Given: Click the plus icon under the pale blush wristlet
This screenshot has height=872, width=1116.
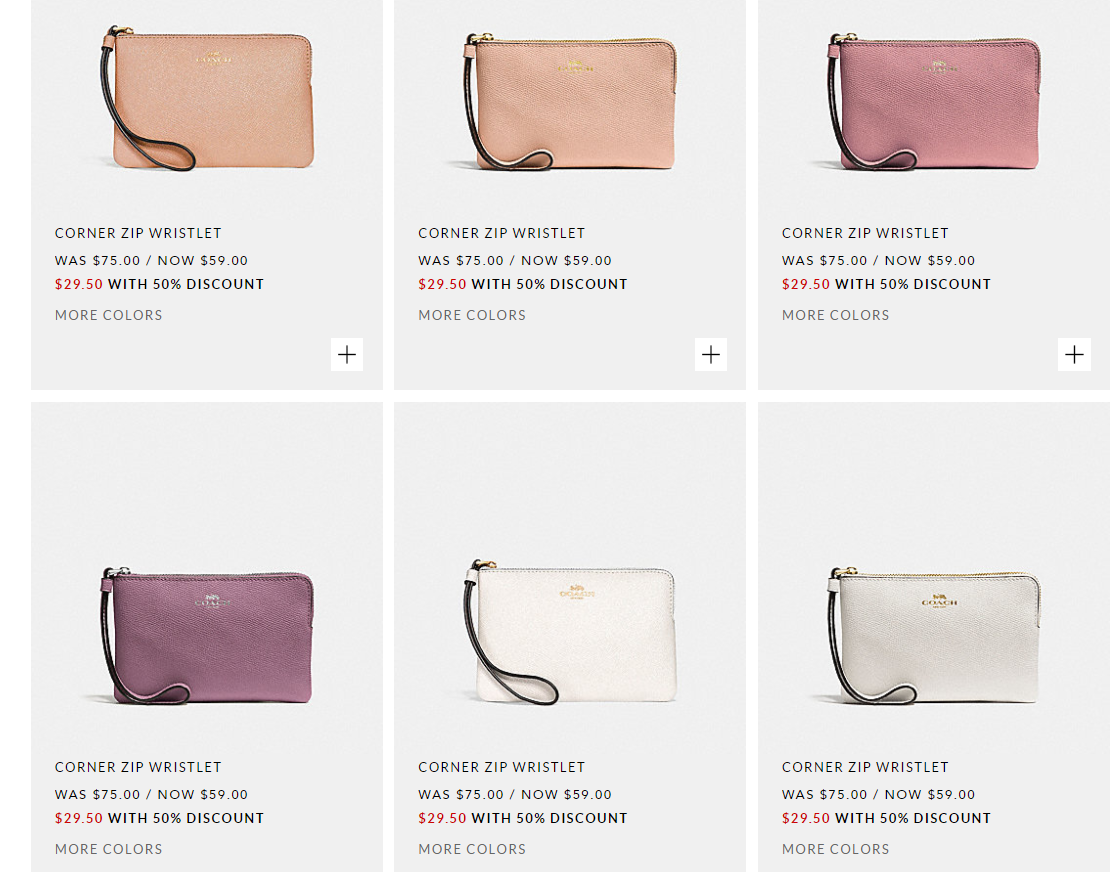Looking at the screenshot, I should [x=711, y=354].
